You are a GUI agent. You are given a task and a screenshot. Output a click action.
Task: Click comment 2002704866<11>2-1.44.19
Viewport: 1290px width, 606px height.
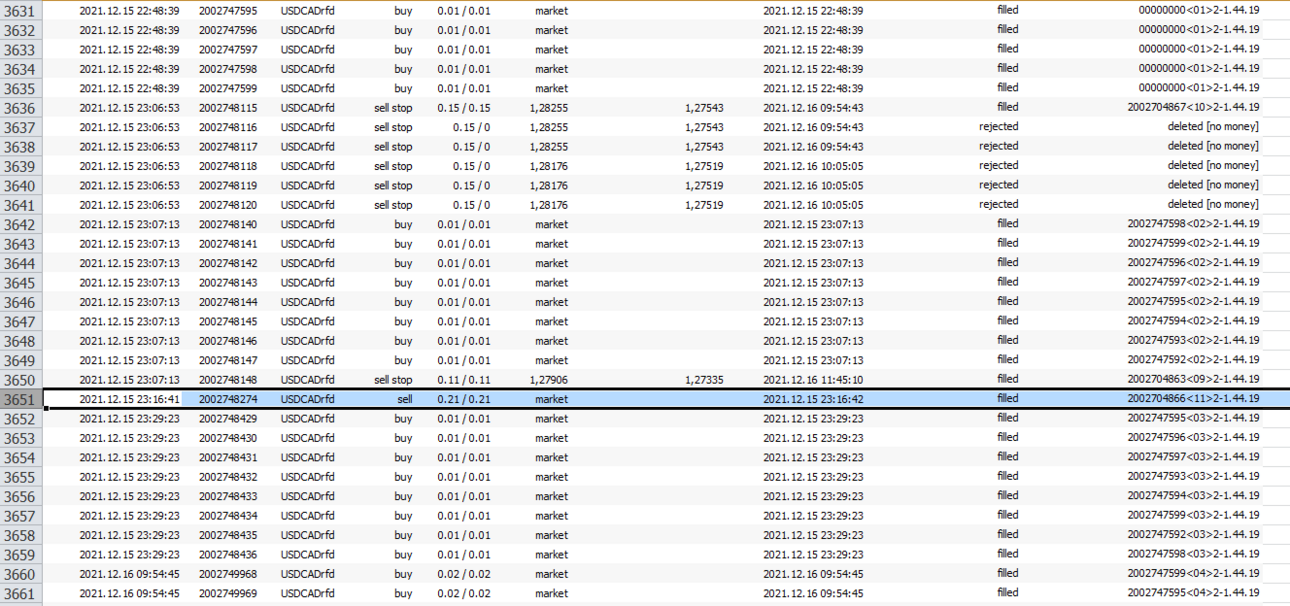(1193, 399)
